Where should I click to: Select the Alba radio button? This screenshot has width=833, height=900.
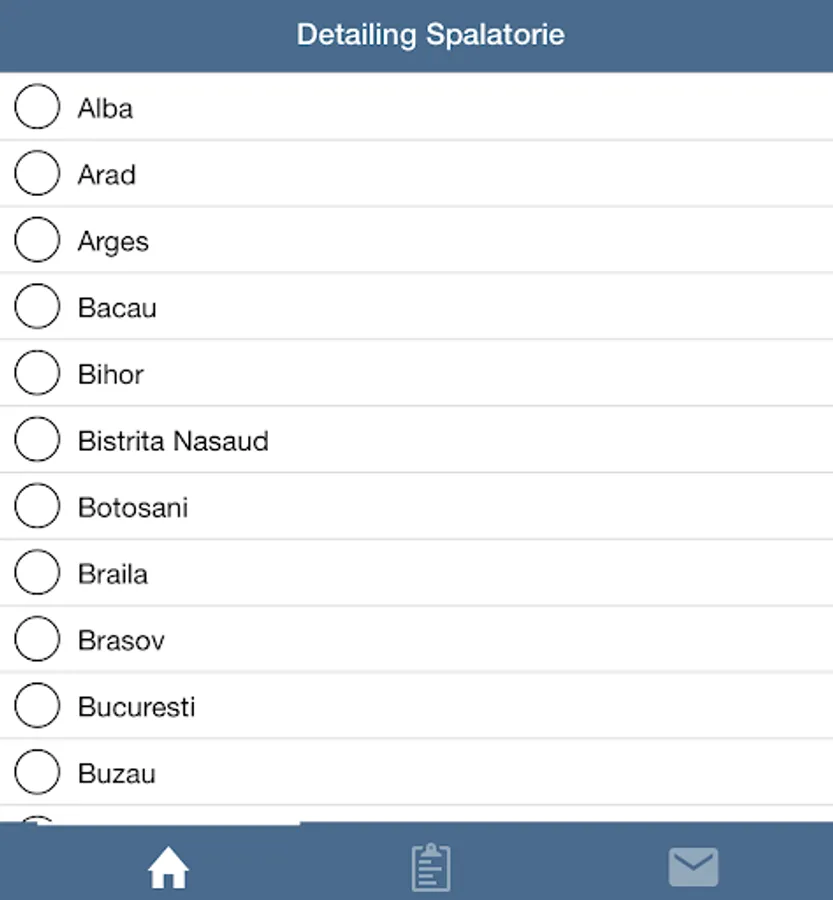click(x=37, y=107)
